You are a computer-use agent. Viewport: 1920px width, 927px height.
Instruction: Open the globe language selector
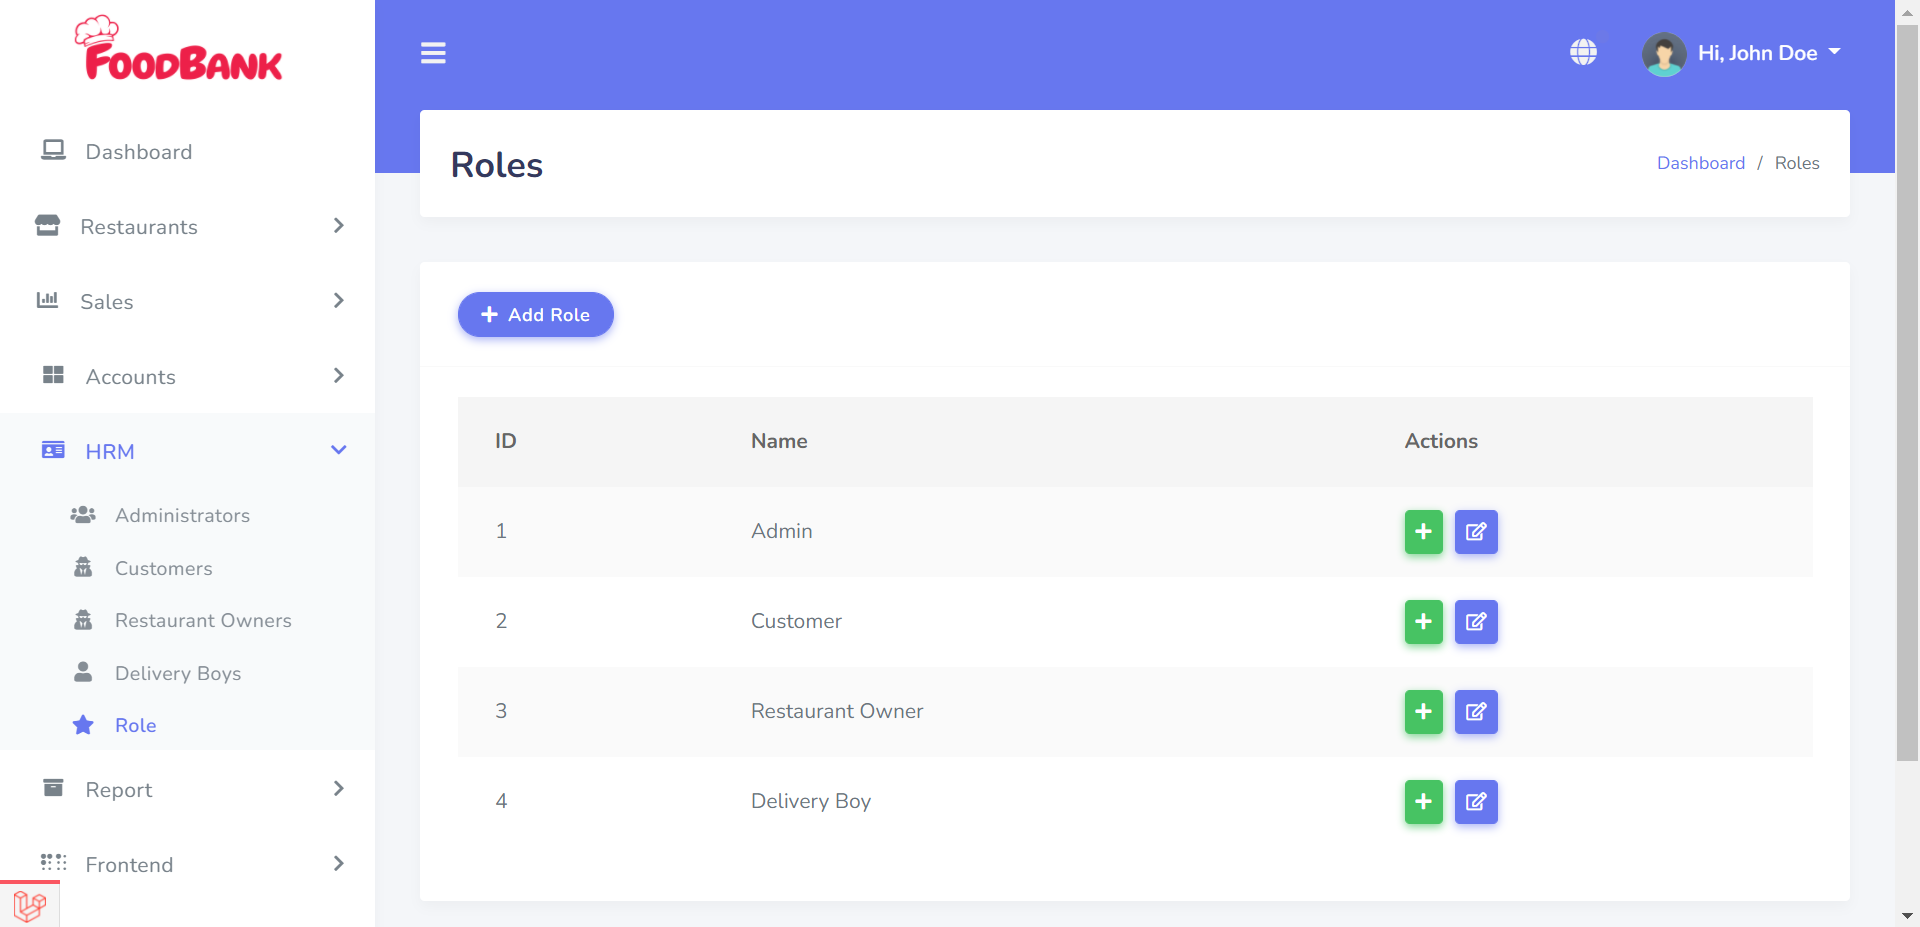pos(1583,52)
